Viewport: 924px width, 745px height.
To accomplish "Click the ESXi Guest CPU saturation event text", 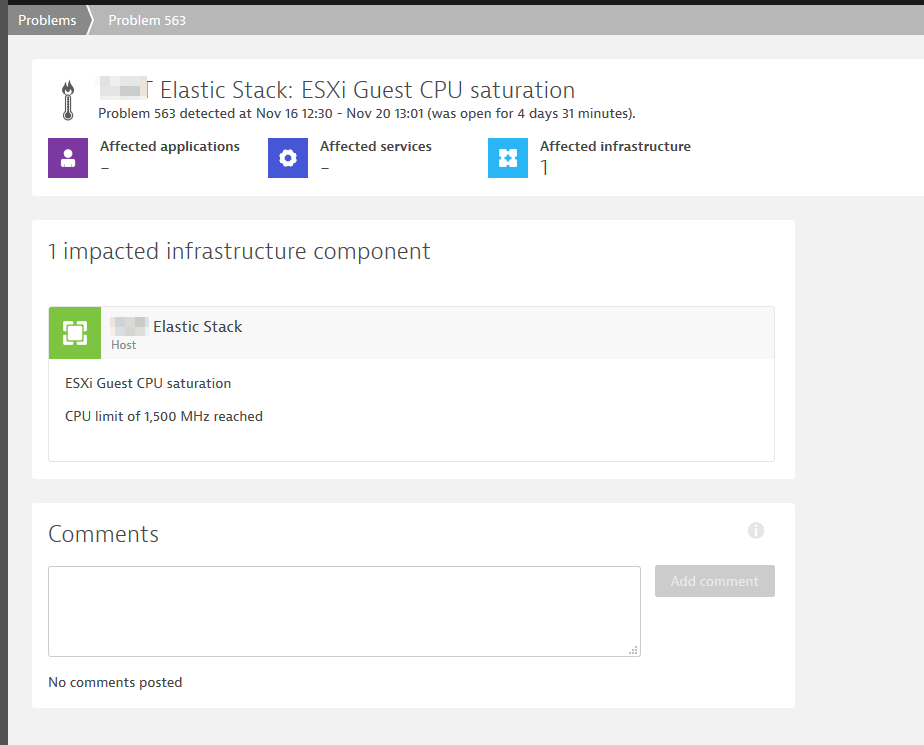I will [148, 384].
